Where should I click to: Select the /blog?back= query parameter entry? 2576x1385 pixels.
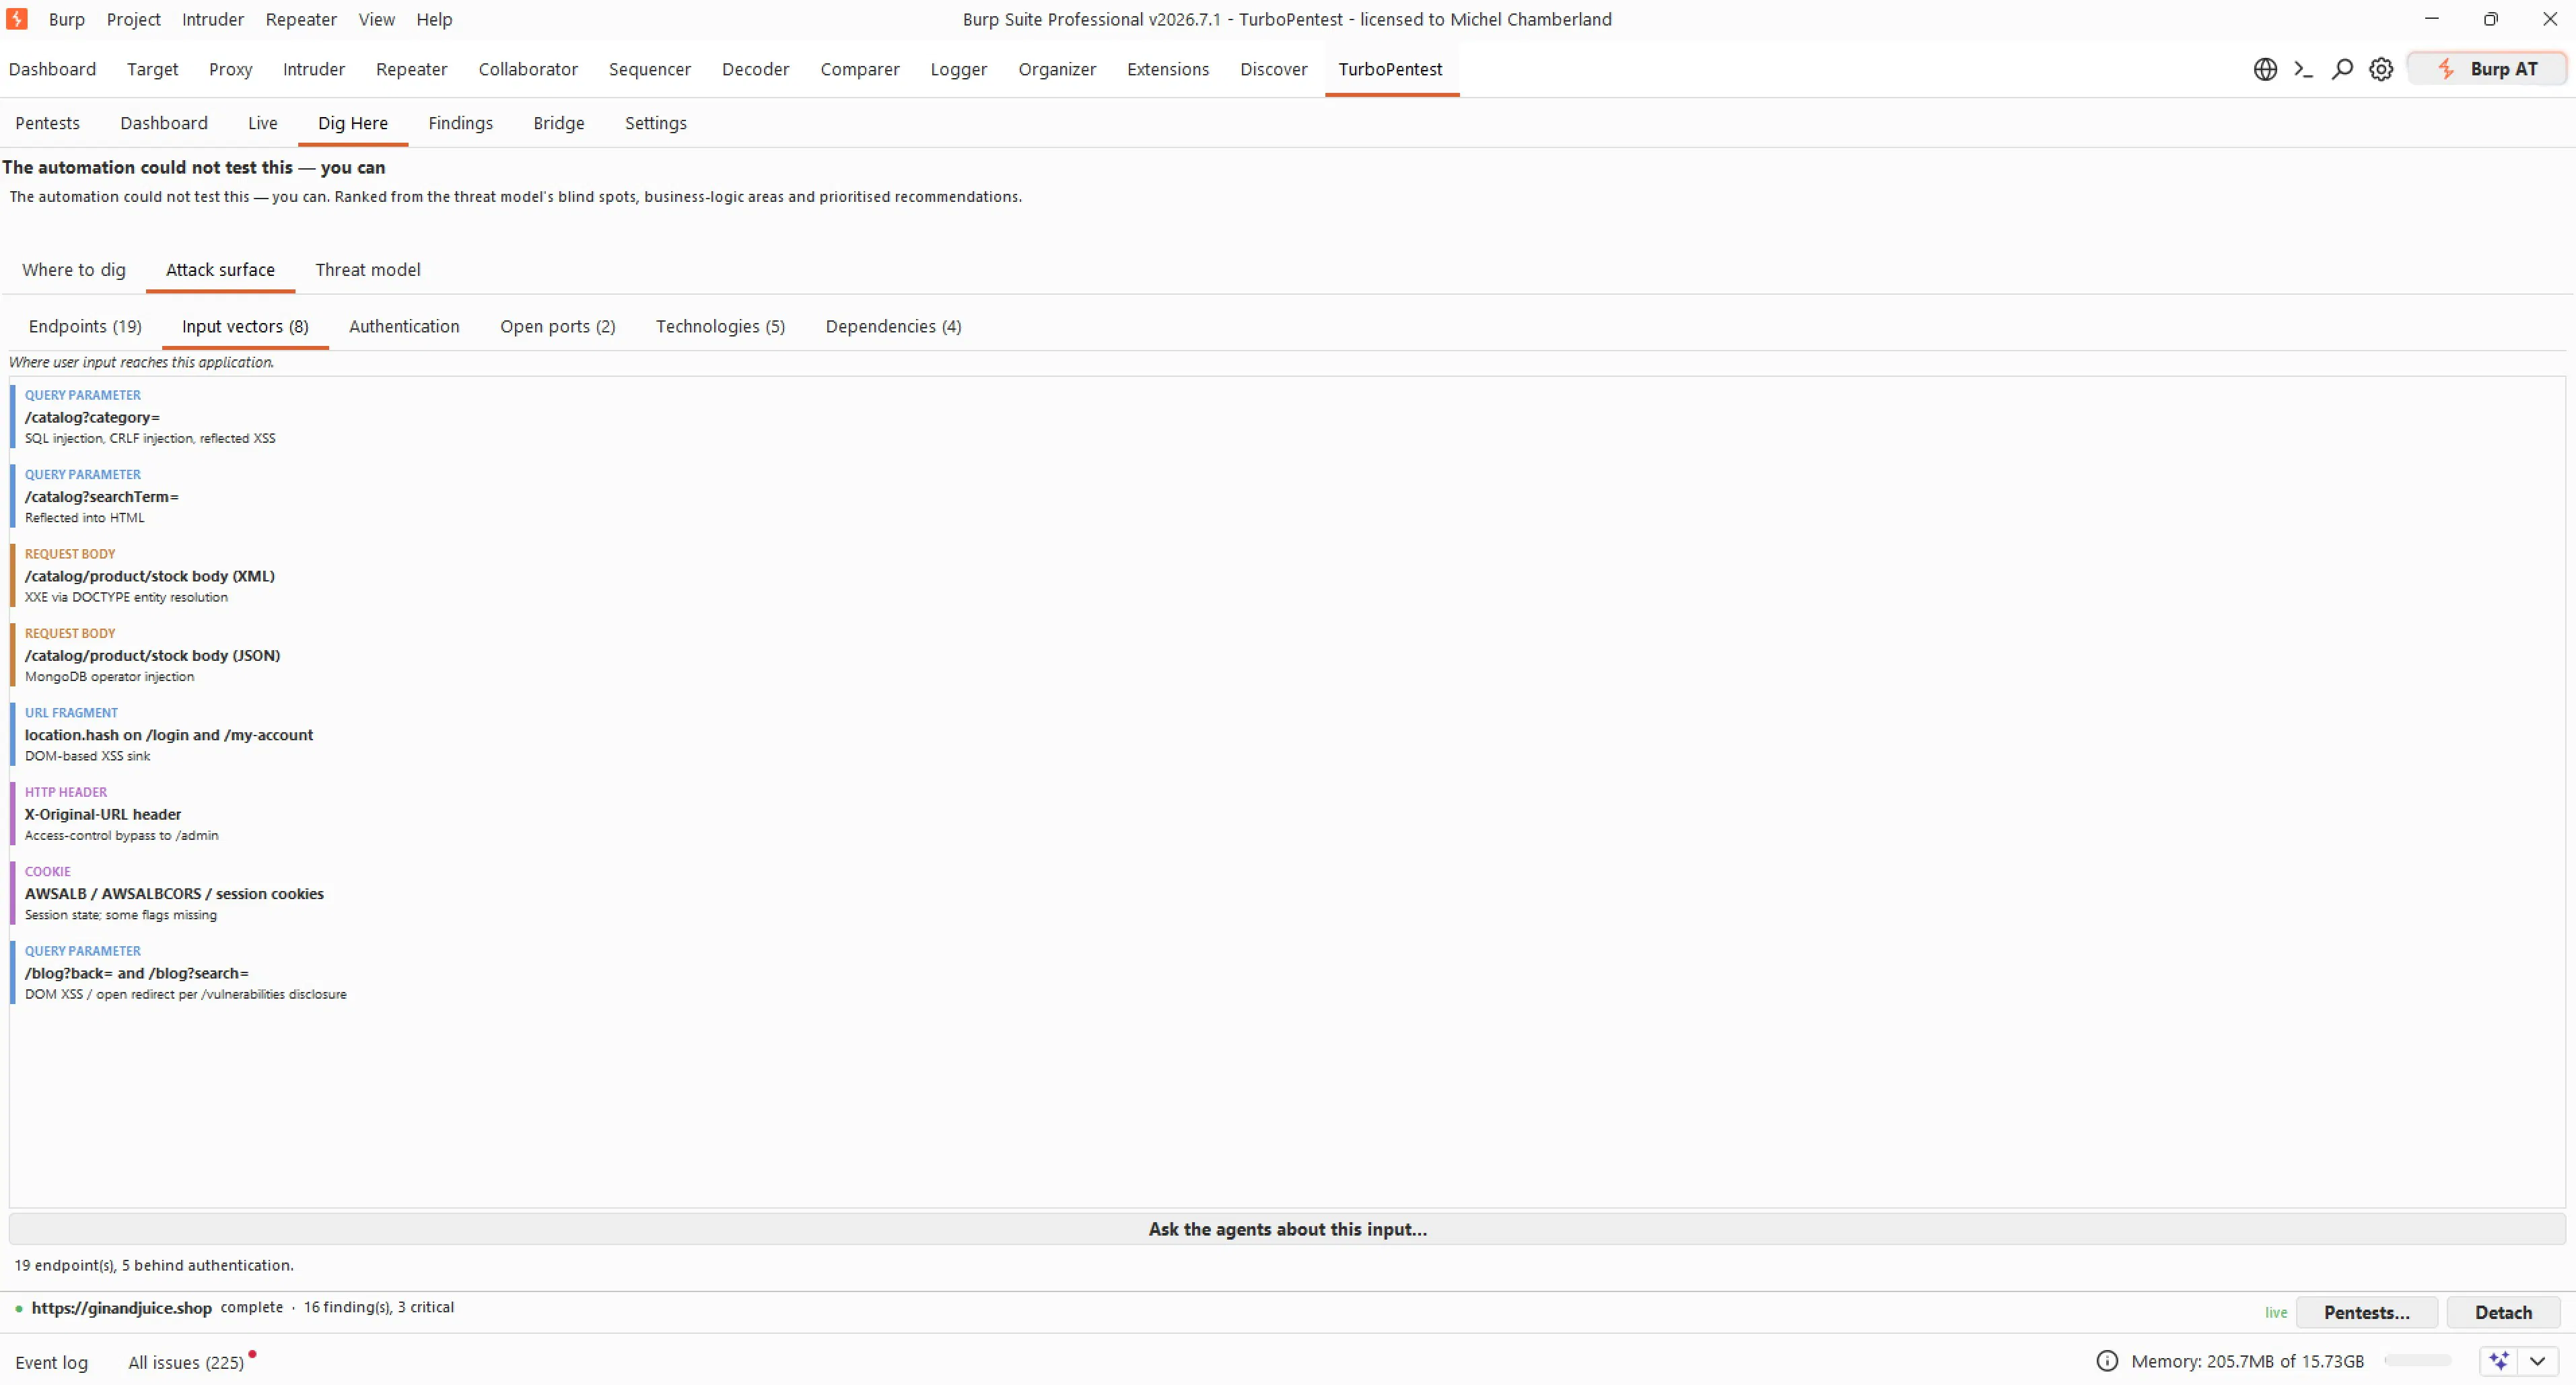(x=1288, y=972)
